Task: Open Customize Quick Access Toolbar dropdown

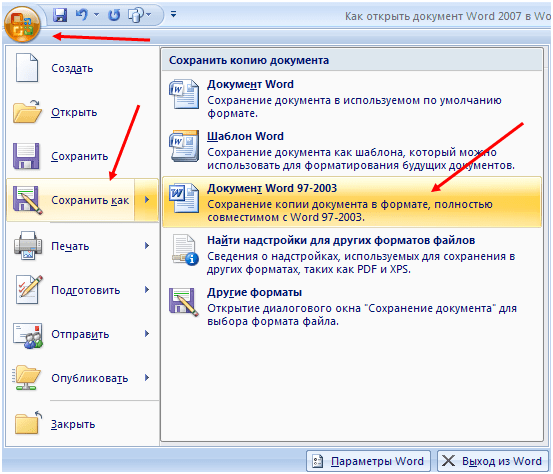Action: [173, 14]
